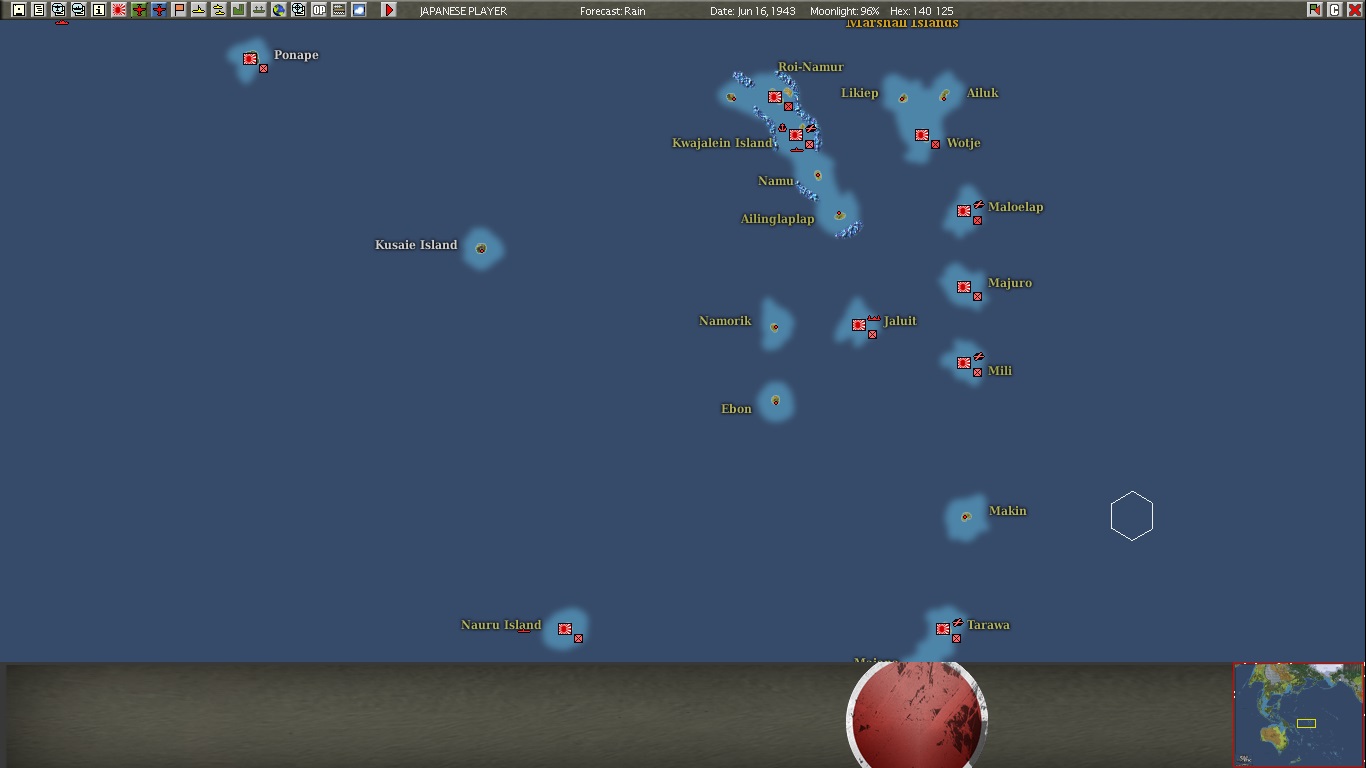Open the list-page report icon in the toolbar
This screenshot has height=768, width=1366.
click(38, 10)
